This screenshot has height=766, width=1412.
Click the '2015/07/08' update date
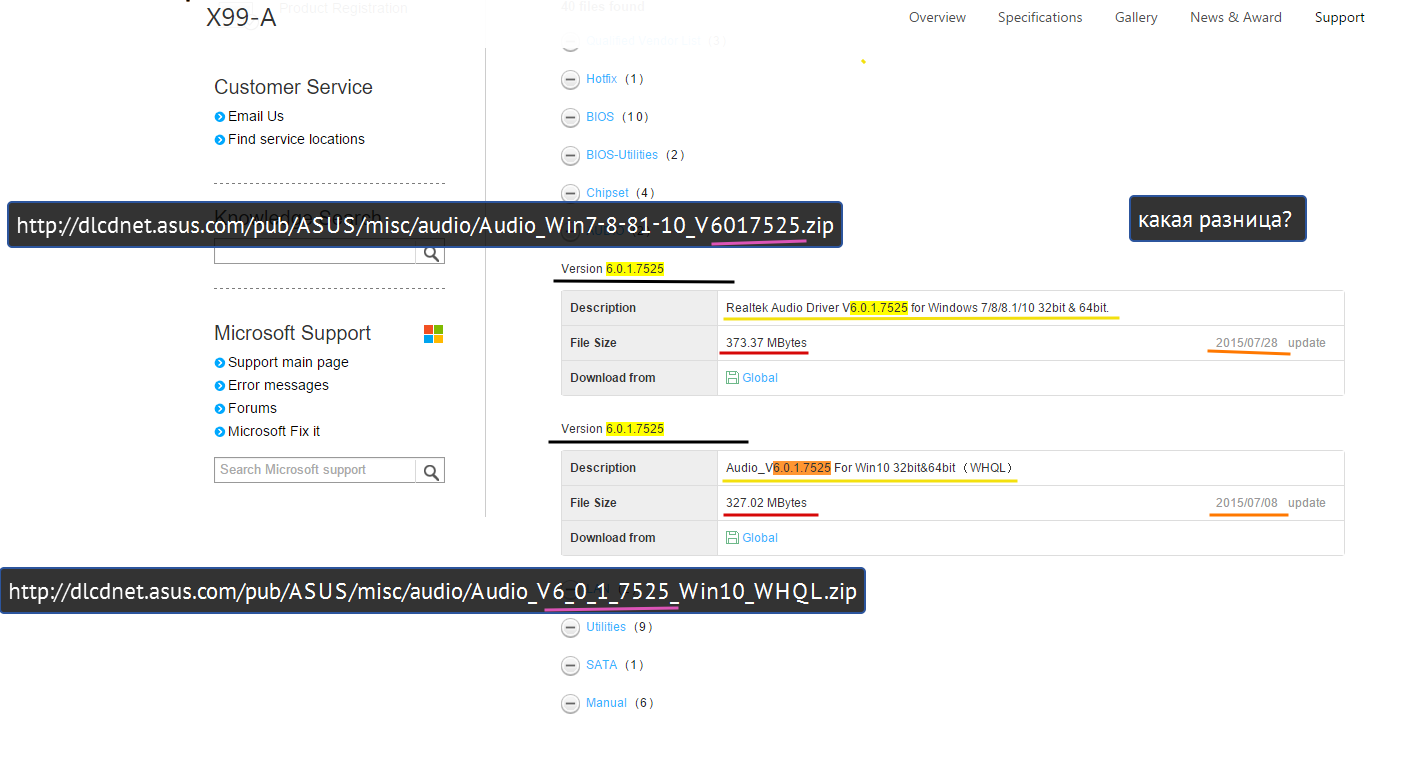(1247, 503)
